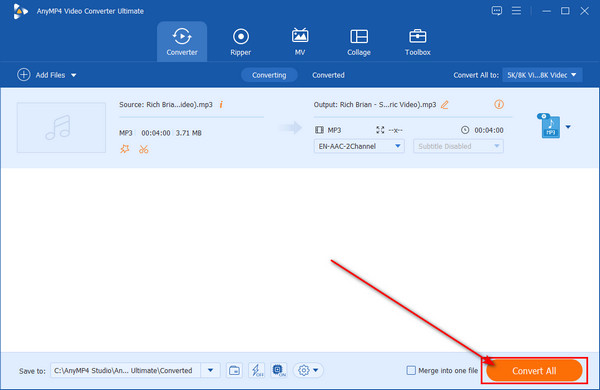Open the feedback chat icon in title bar
The image size is (600, 390).
497,11
